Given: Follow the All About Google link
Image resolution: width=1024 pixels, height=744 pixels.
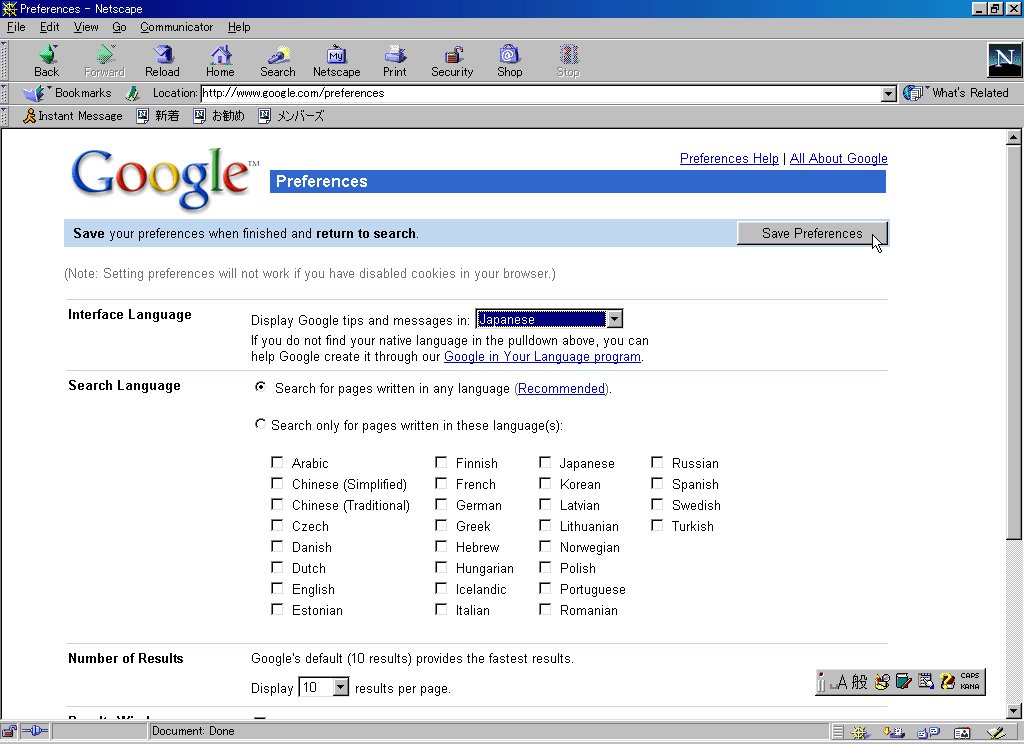Looking at the screenshot, I should coord(839,158).
